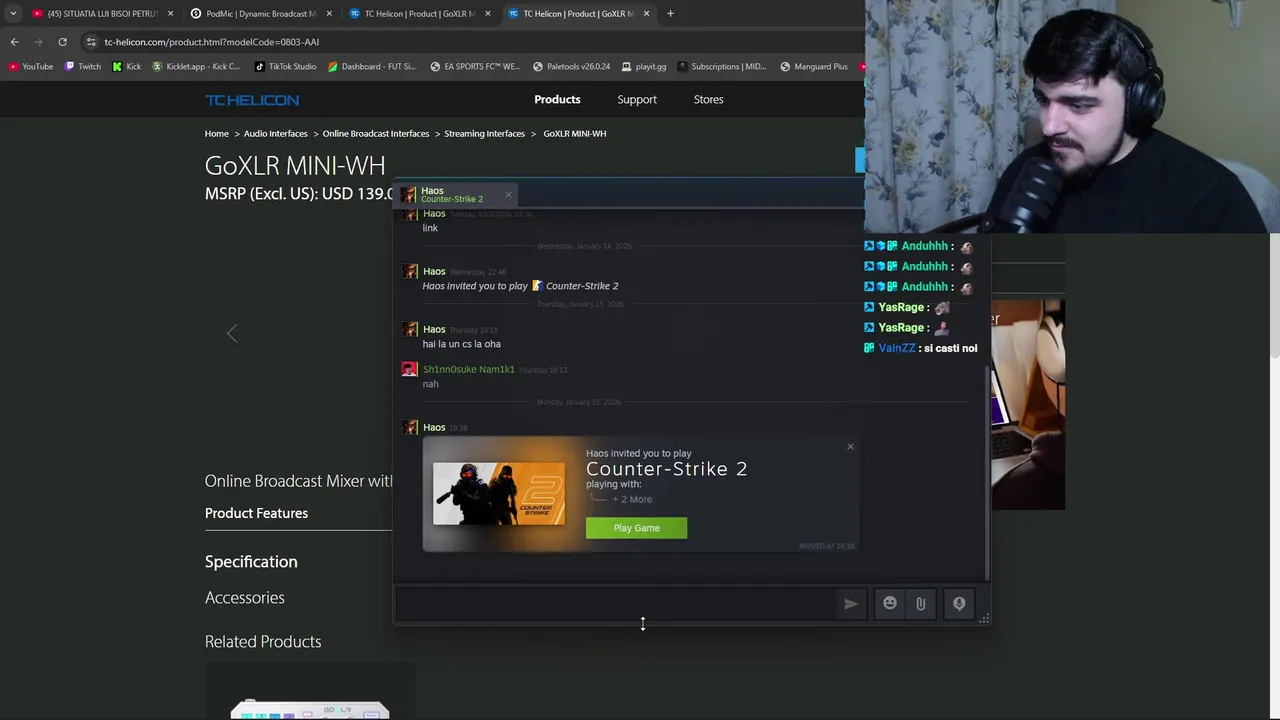Image resolution: width=1280 pixels, height=720 pixels.
Task: Open the TikTok Studio bookmark
Action: (x=285, y=66)
